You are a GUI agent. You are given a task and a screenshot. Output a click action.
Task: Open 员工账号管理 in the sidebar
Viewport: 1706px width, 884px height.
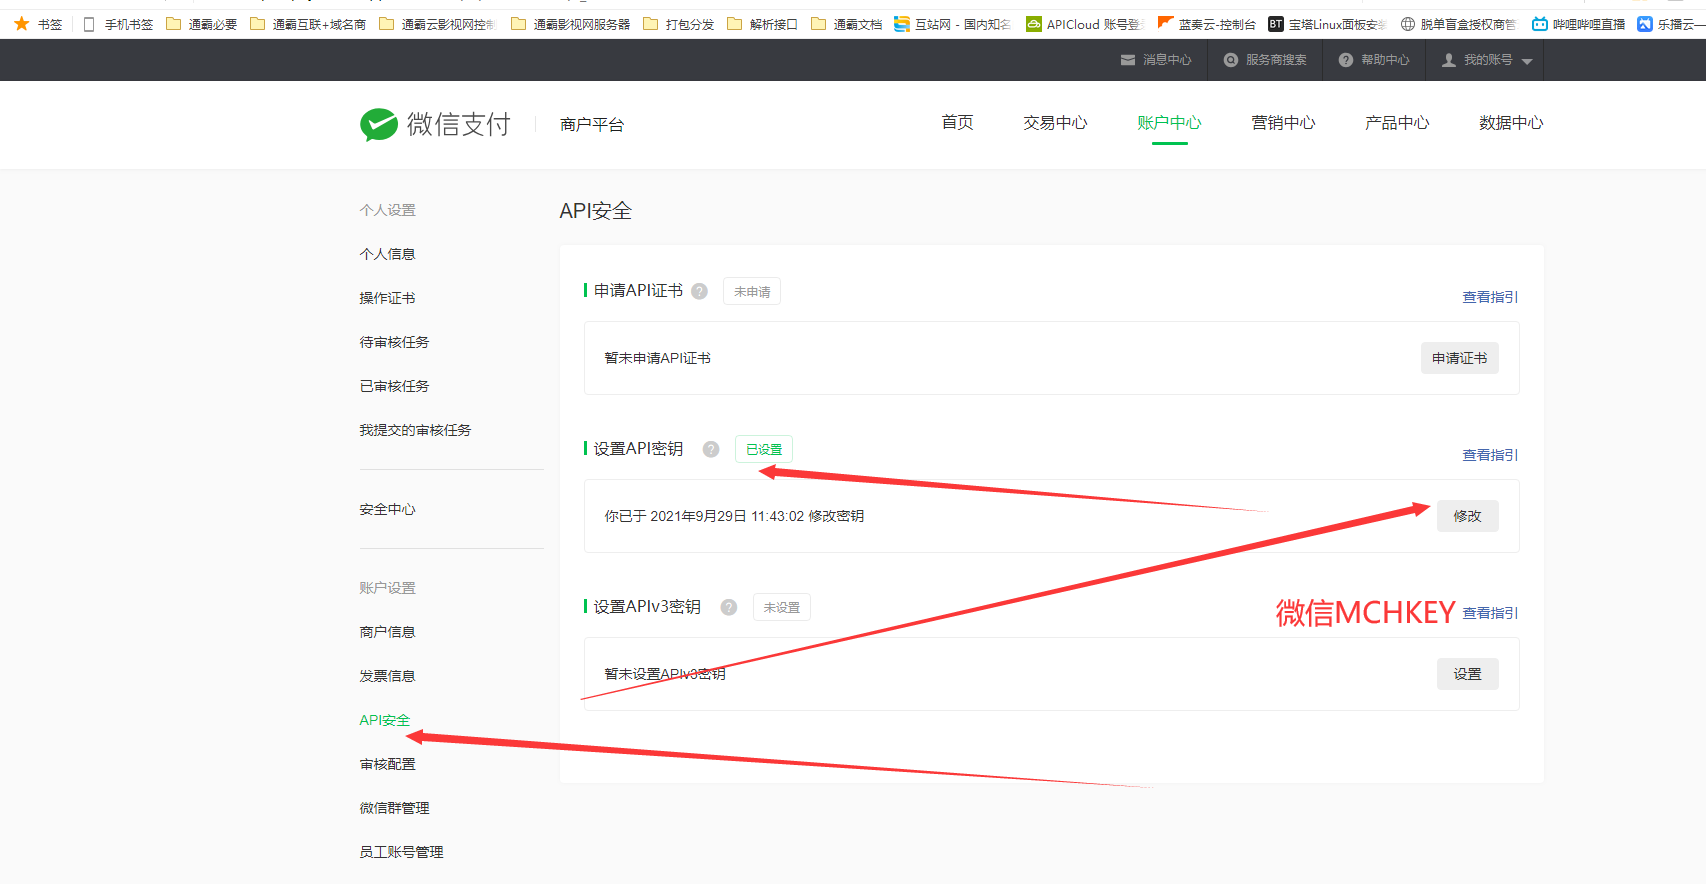[x=401, y=852]
